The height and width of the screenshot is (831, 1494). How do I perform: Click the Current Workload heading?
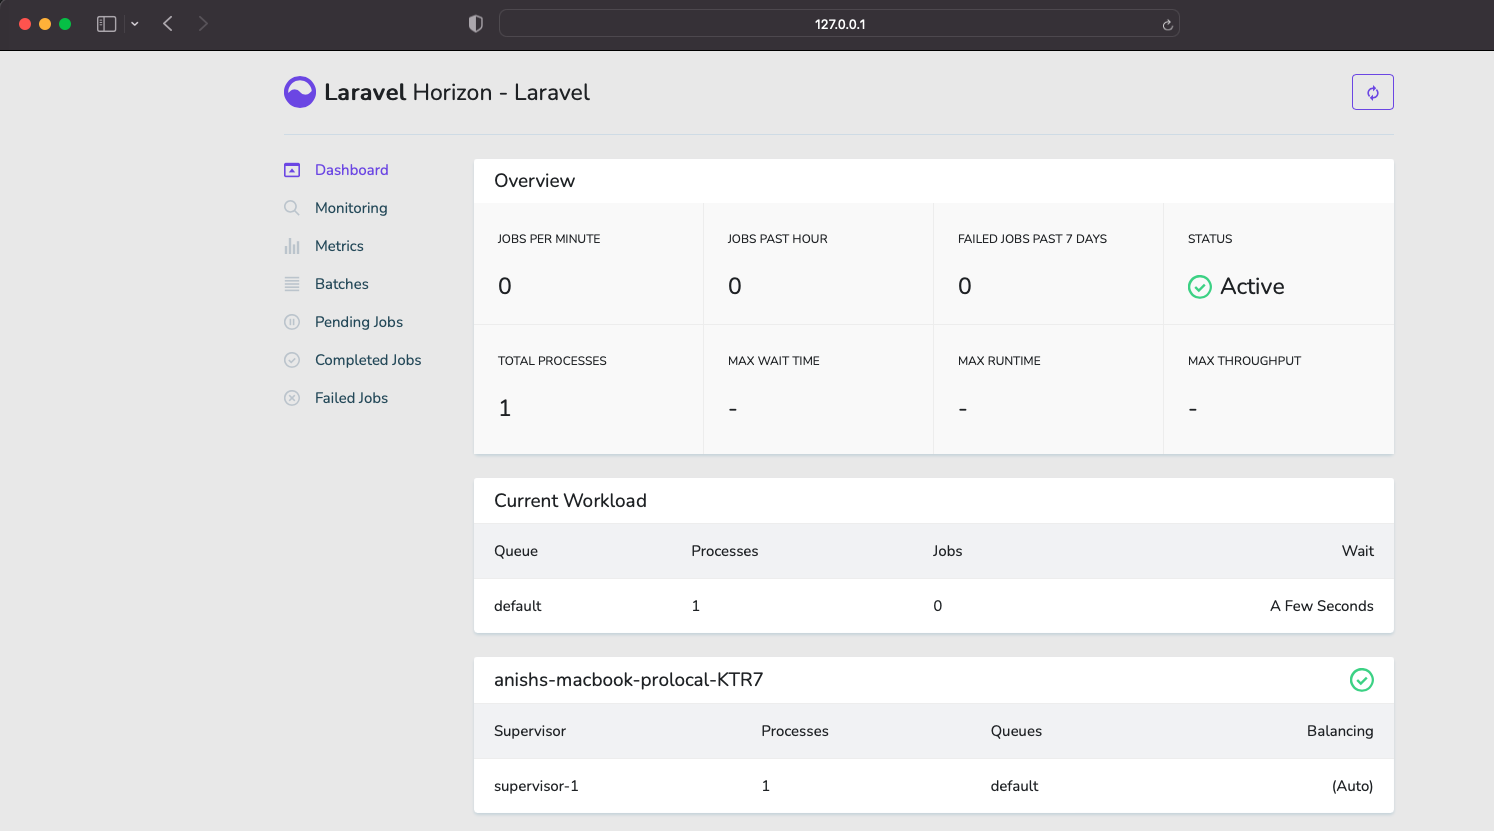click(570, 501)
